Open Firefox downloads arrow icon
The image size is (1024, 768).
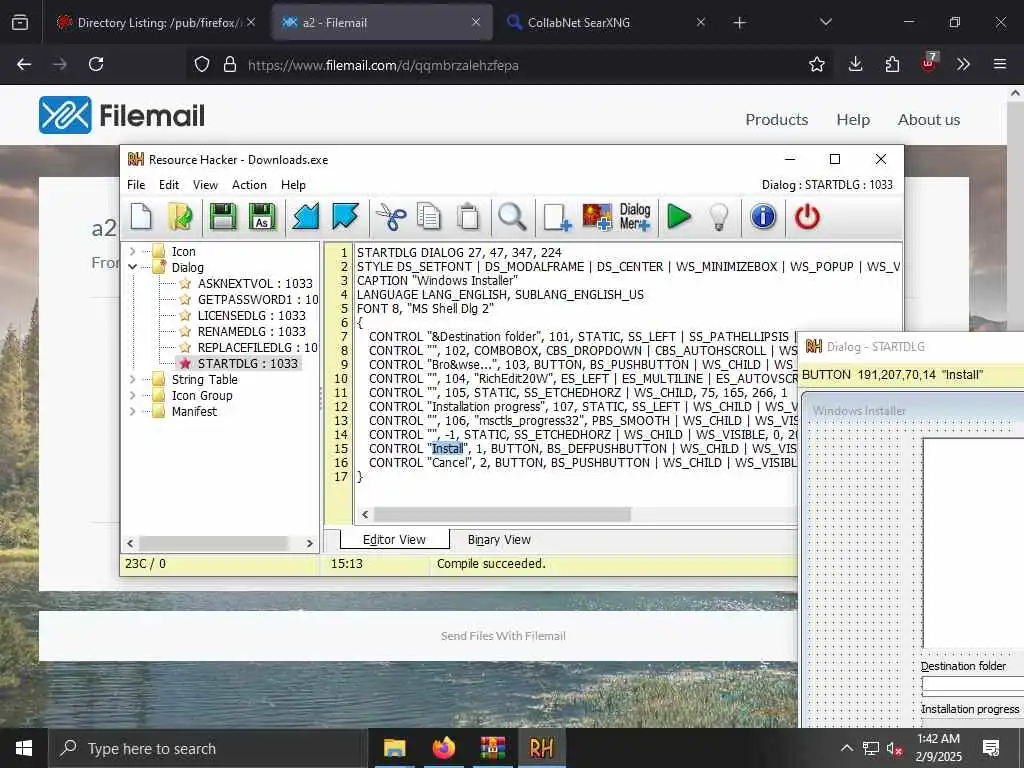pos(856,64)
